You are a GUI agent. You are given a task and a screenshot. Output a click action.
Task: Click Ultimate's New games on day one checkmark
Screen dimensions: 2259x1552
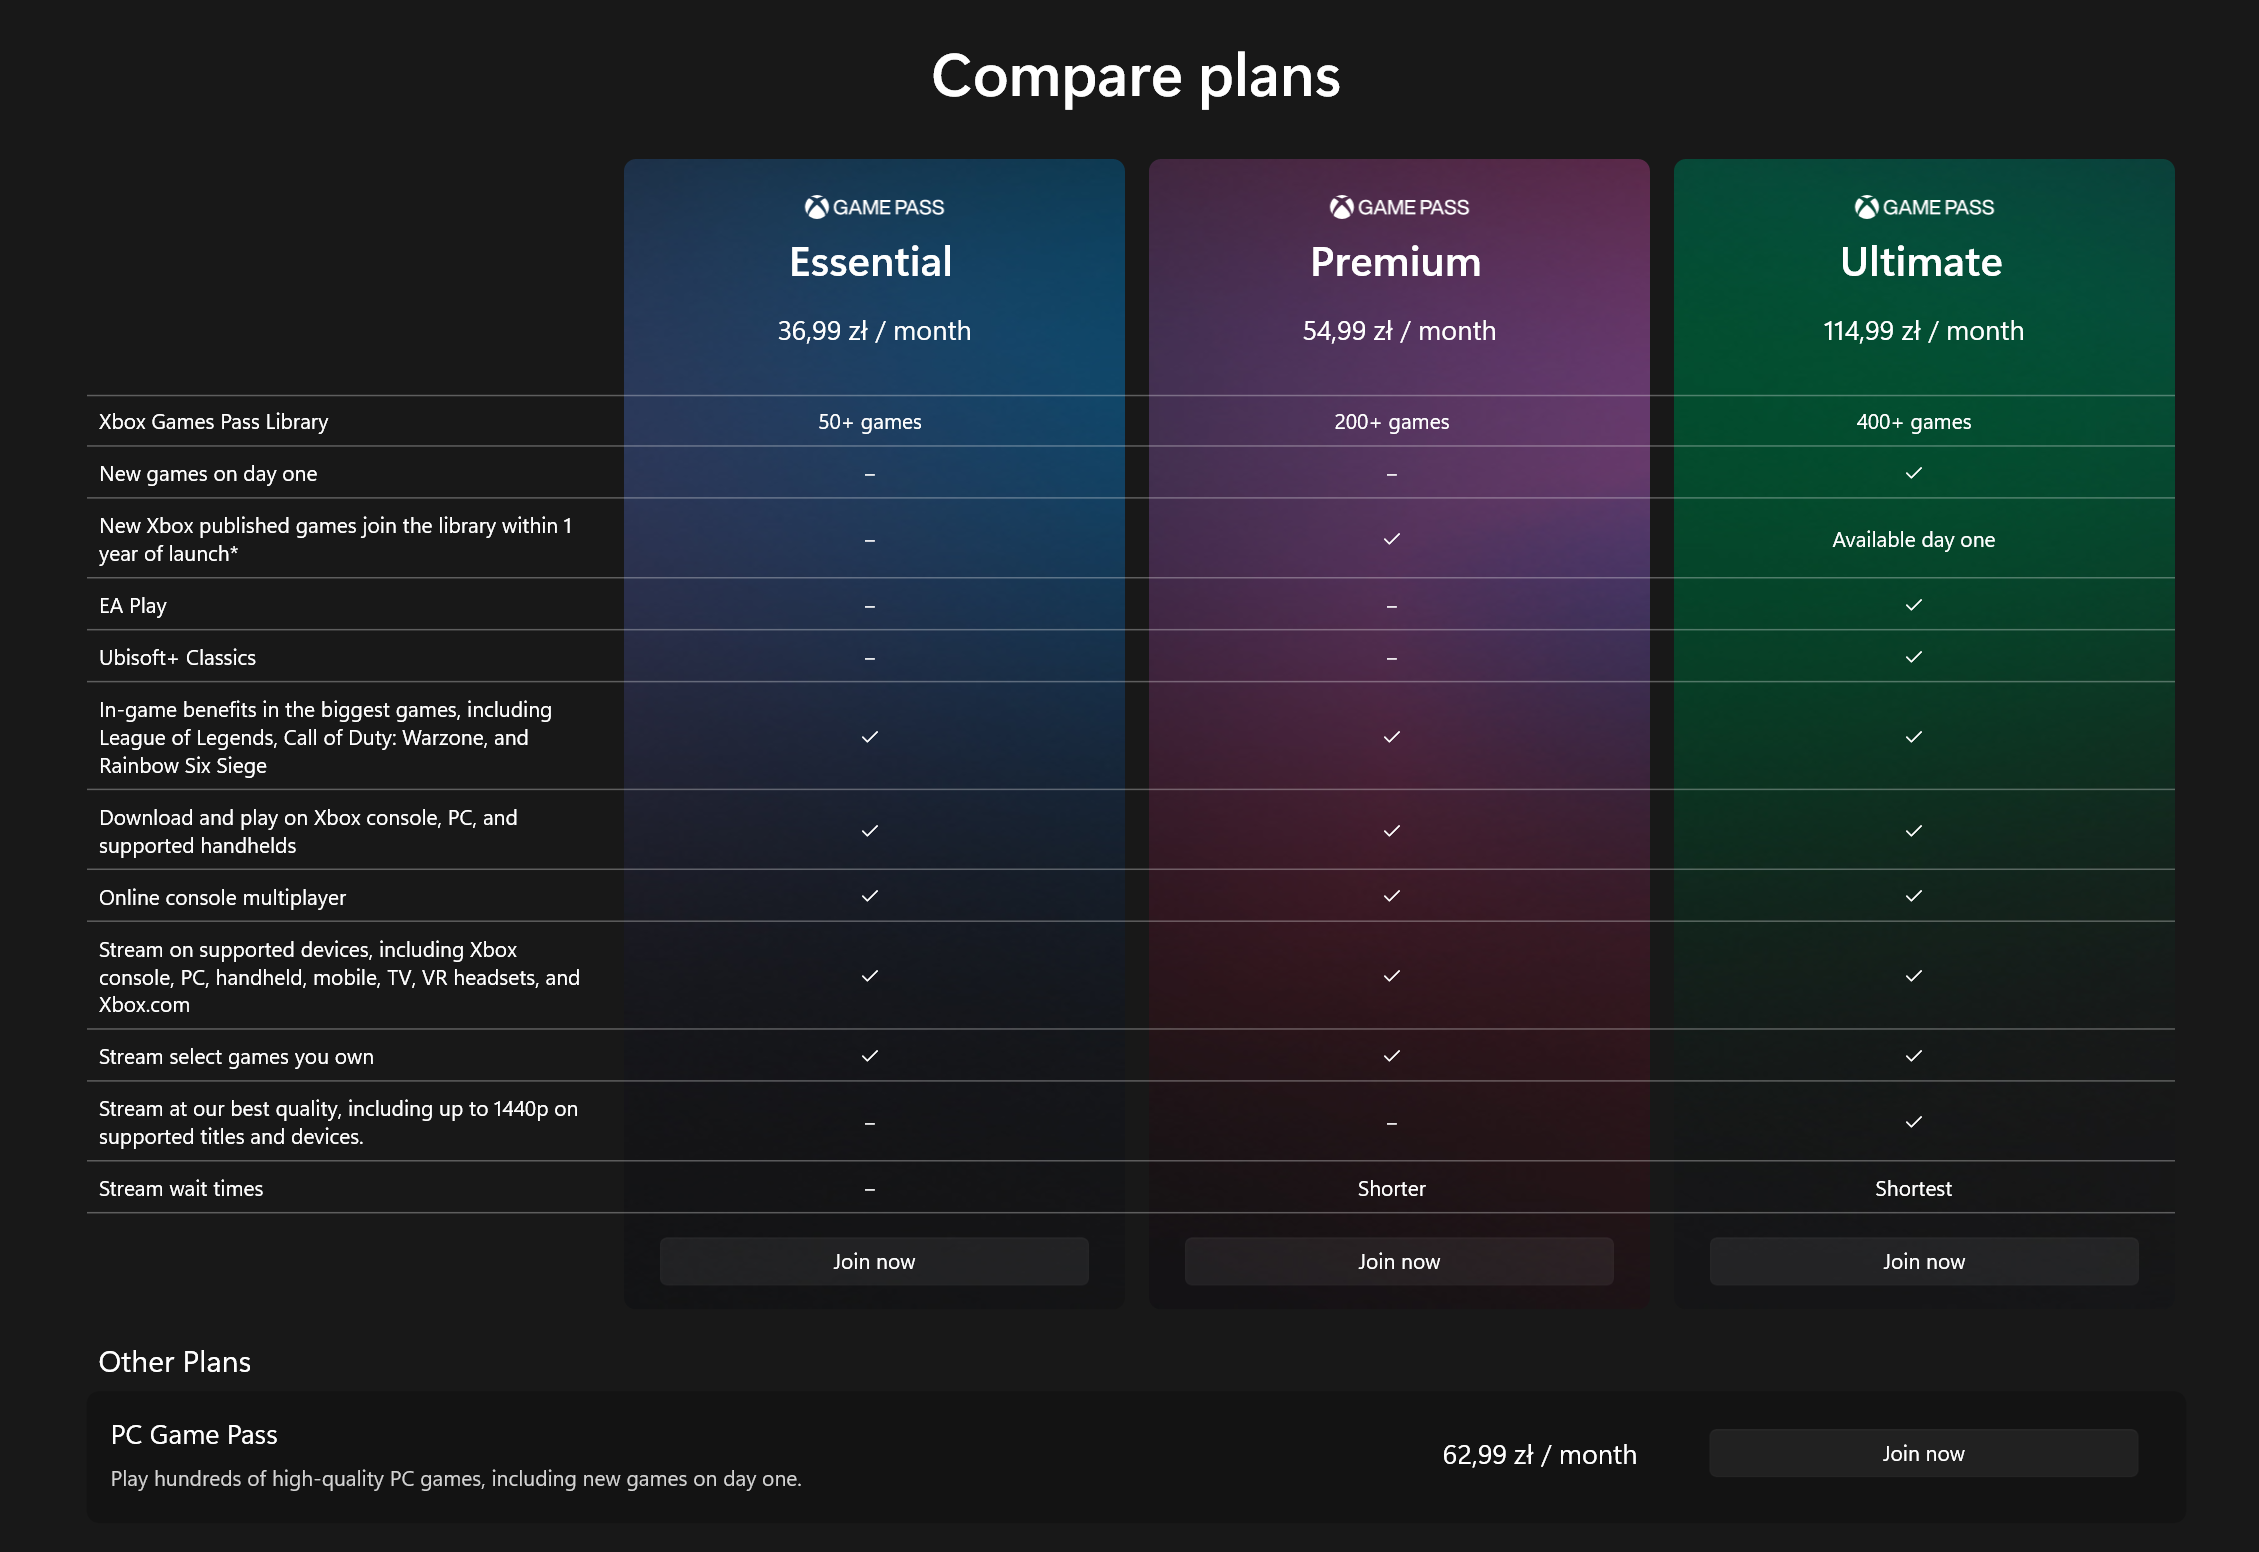pyautogui.click(x=1913, y=473)
